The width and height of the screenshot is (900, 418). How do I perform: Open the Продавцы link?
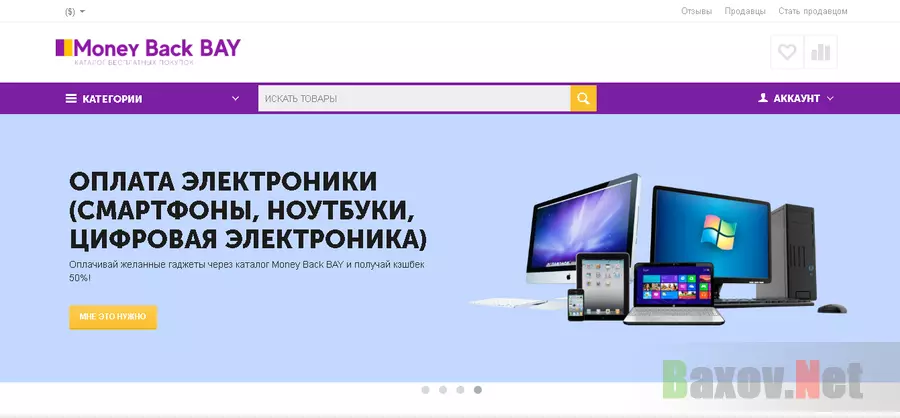(x=745, y=11)
